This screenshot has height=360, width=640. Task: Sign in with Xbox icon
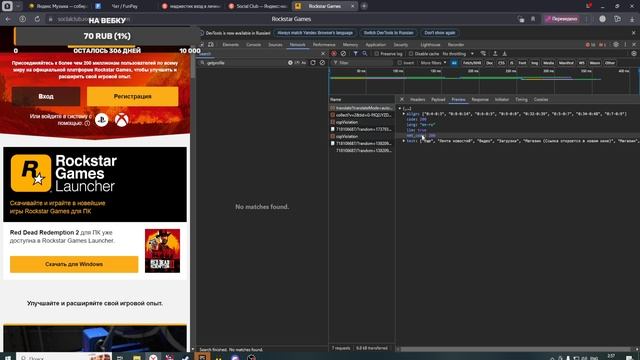pyautogui.click(x=122, y=120)
